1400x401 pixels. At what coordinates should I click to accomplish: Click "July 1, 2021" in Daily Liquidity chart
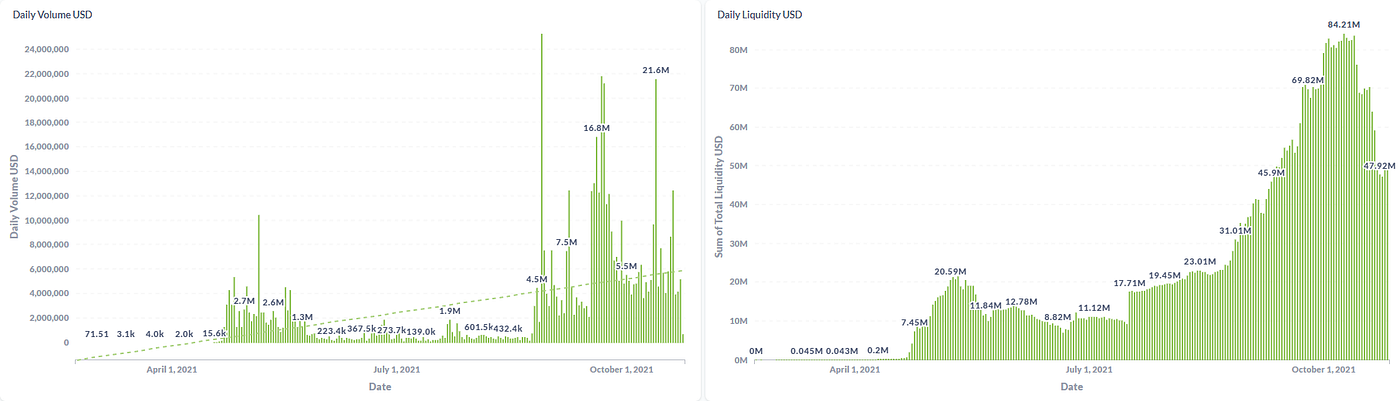click(x=1089, y=370)
